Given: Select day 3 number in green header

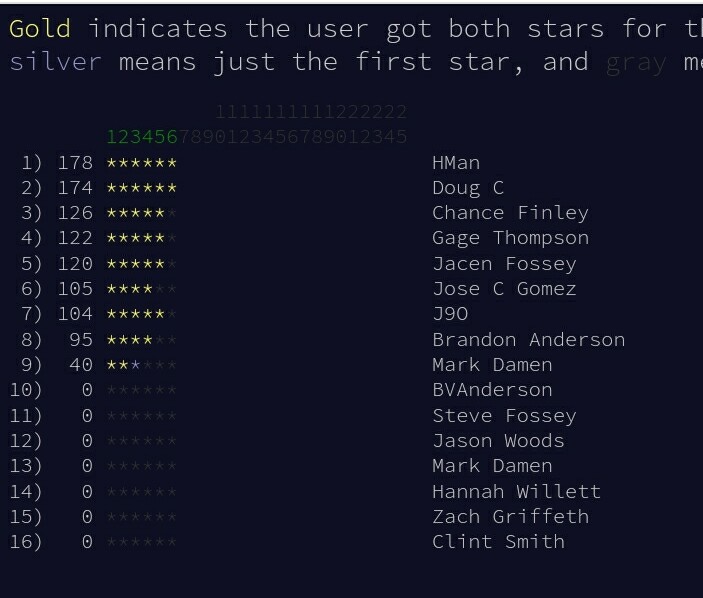Looking at the screenshot, I should (x=136, y=137).
